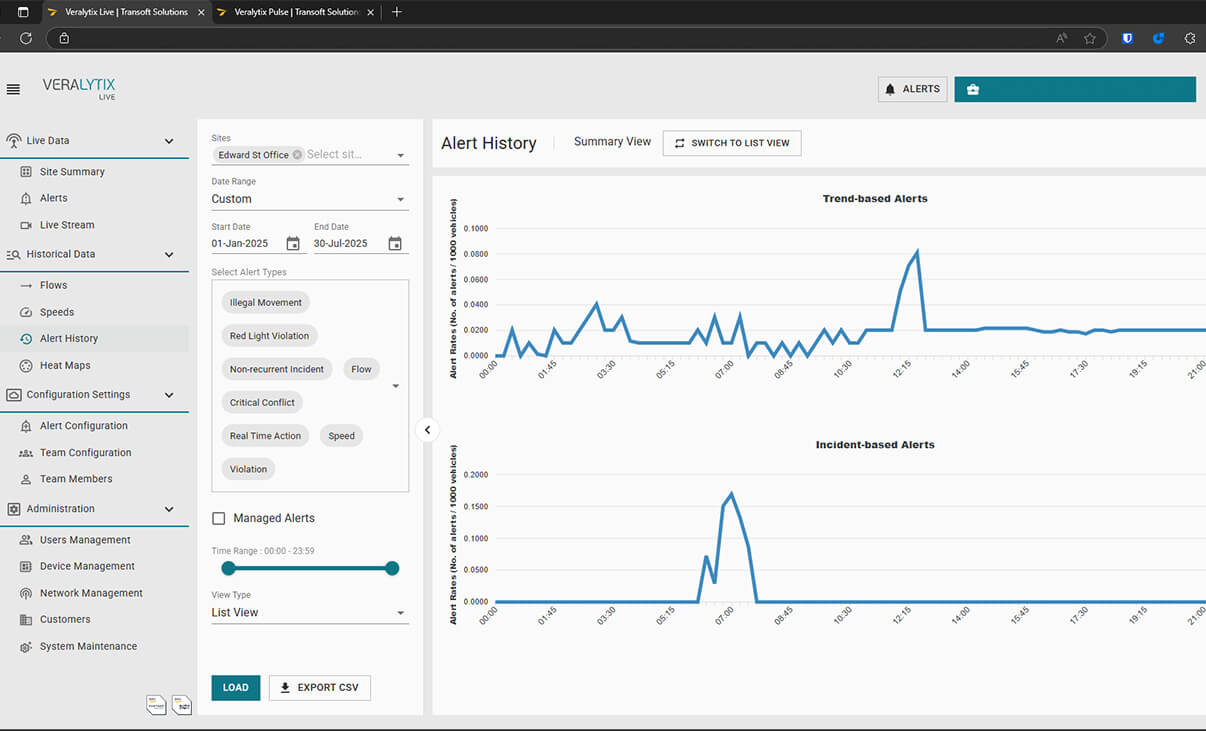Viewport: 1206px width, 731px height.
Task: Toggle the Critical Conflict alert type chip
Action: [262, 402]
